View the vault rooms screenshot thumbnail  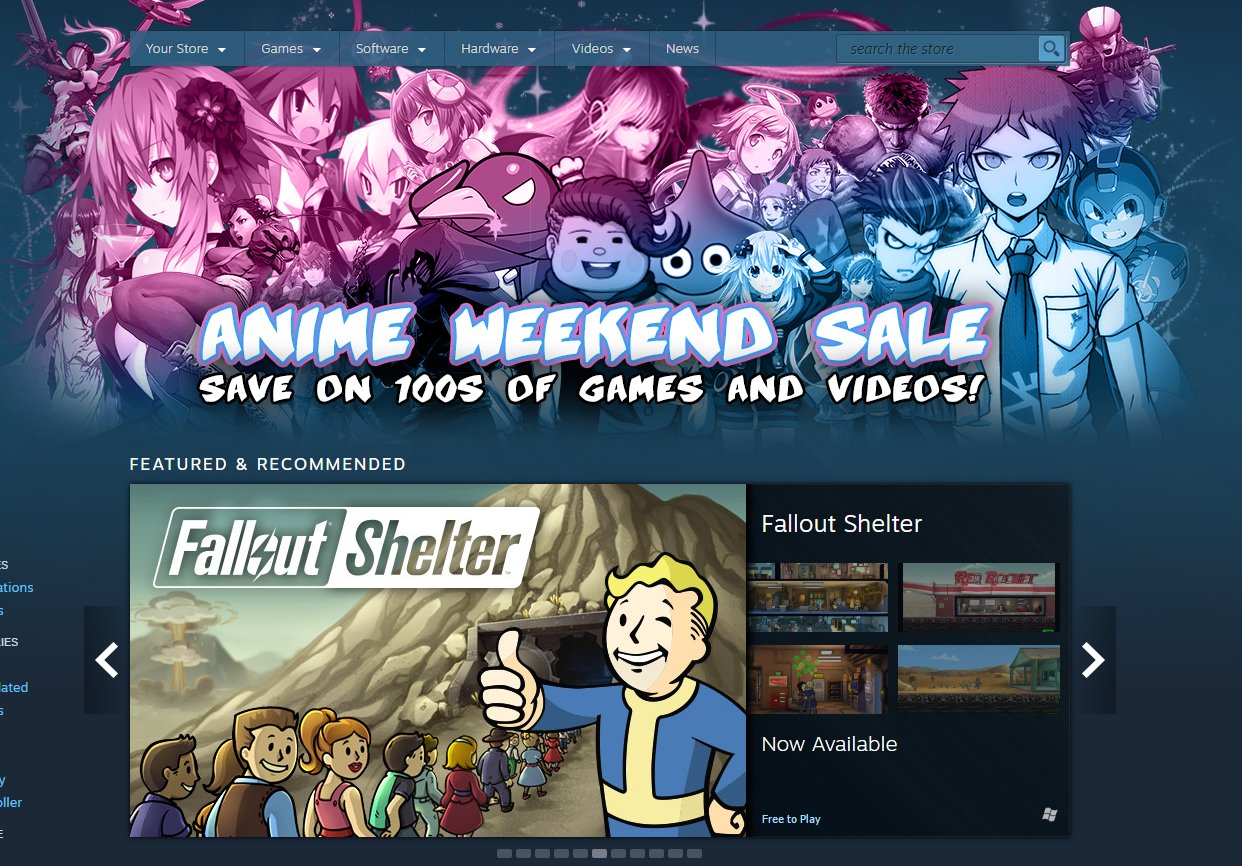[817, 597]
